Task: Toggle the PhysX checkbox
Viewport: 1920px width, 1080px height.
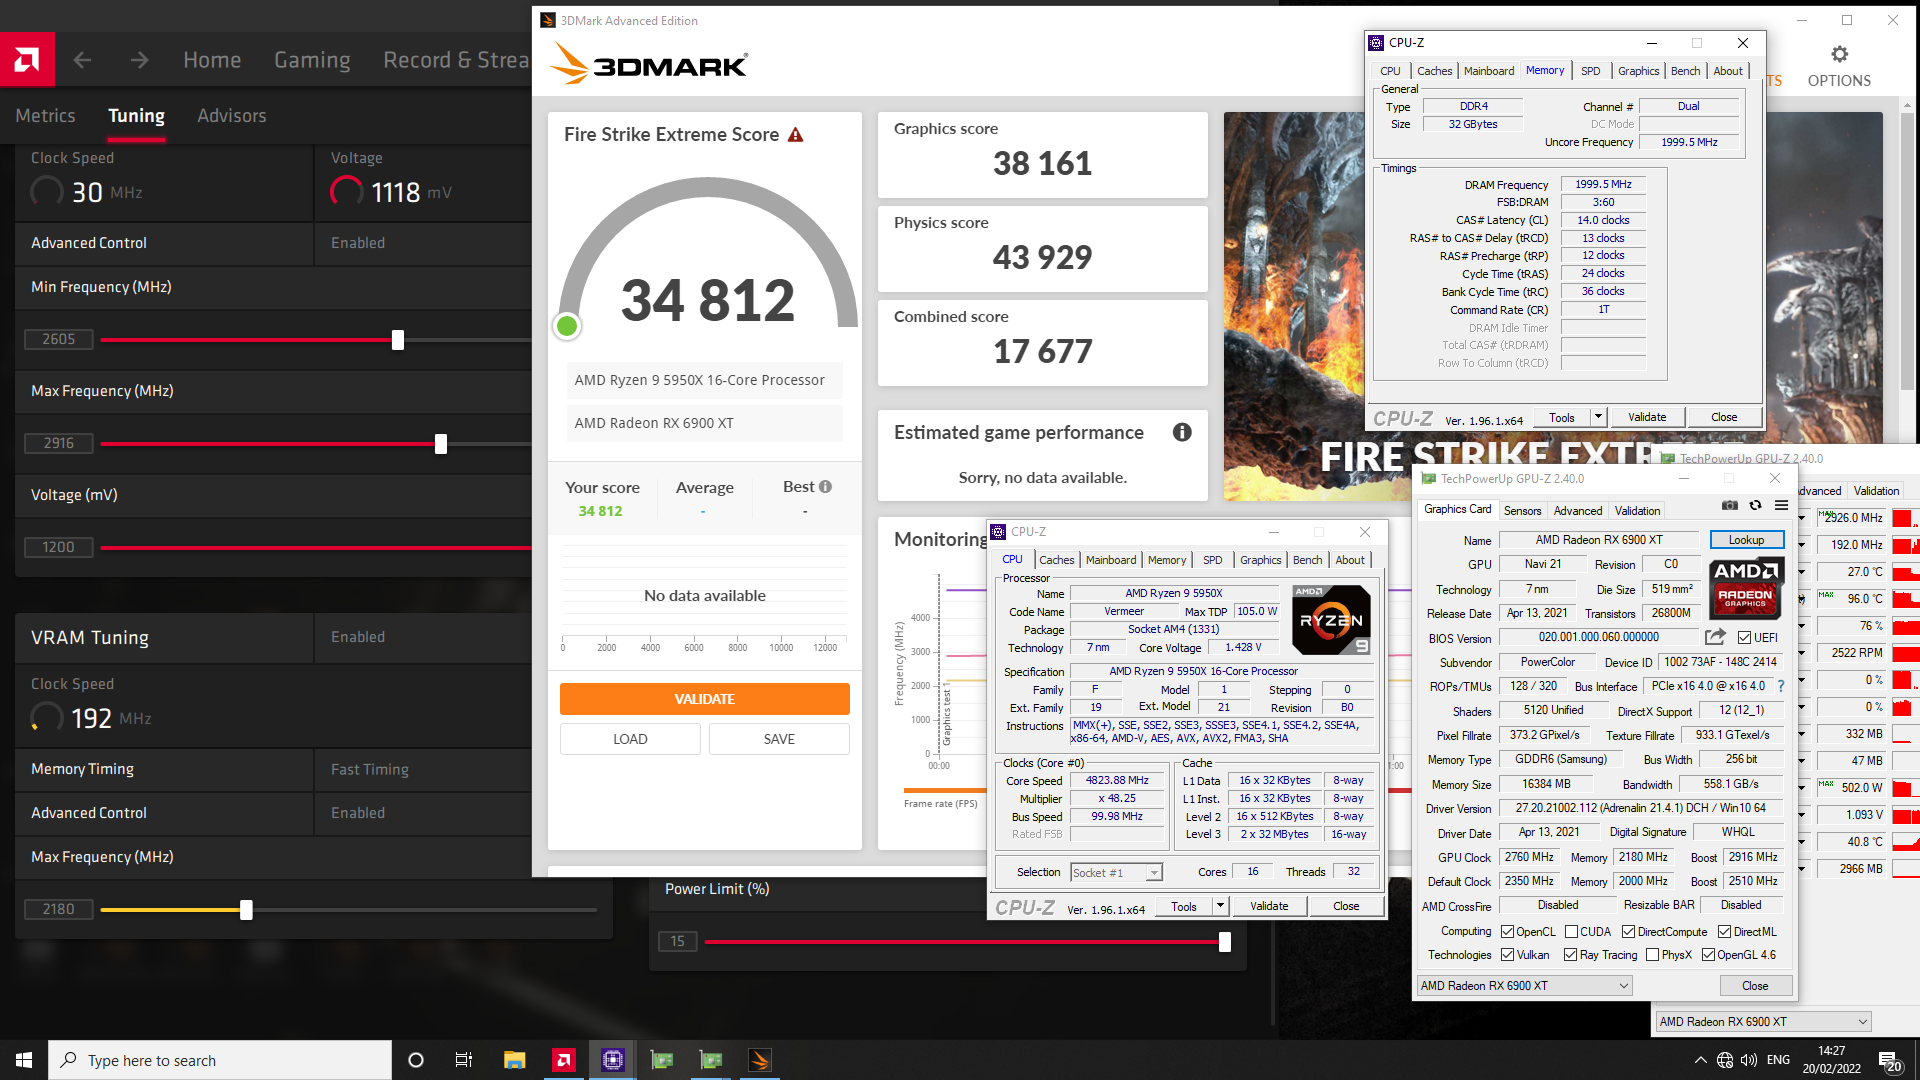Action: pyautogui.click(x=1652, y=955)
